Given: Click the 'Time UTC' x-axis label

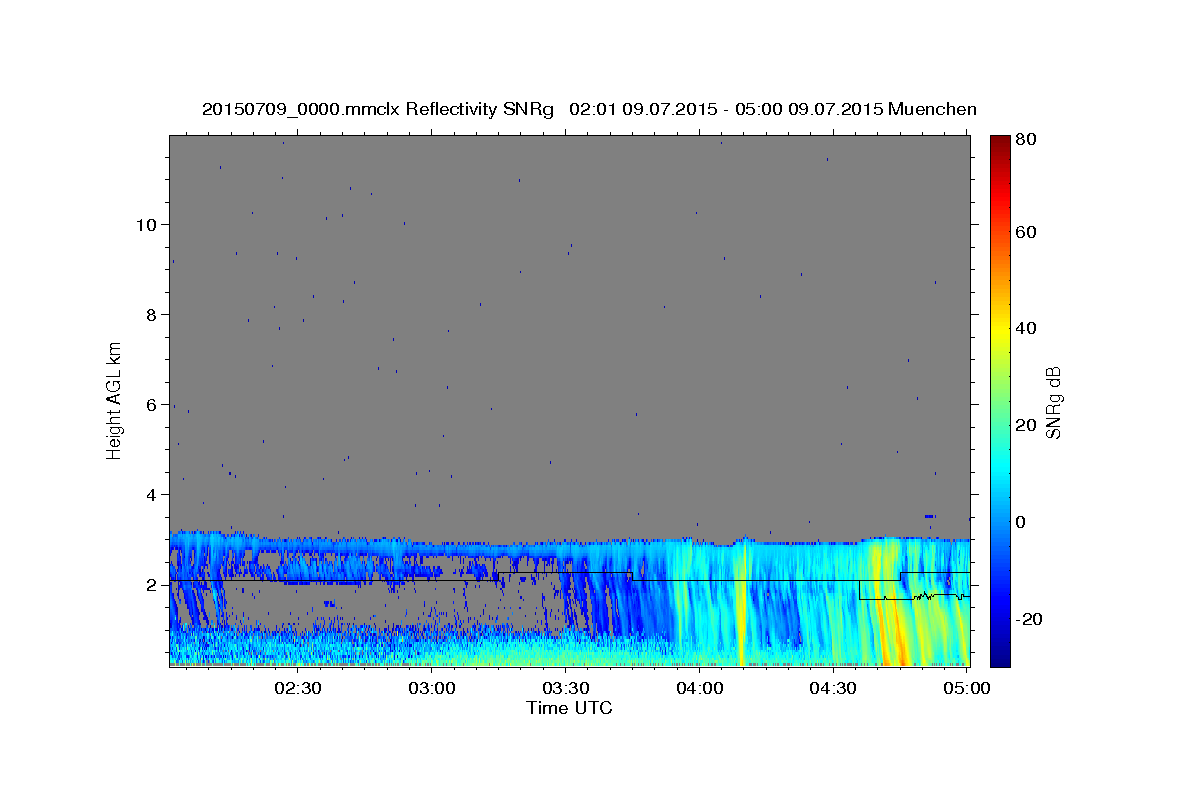Looking at the screenshot, I should click(569, 708).
